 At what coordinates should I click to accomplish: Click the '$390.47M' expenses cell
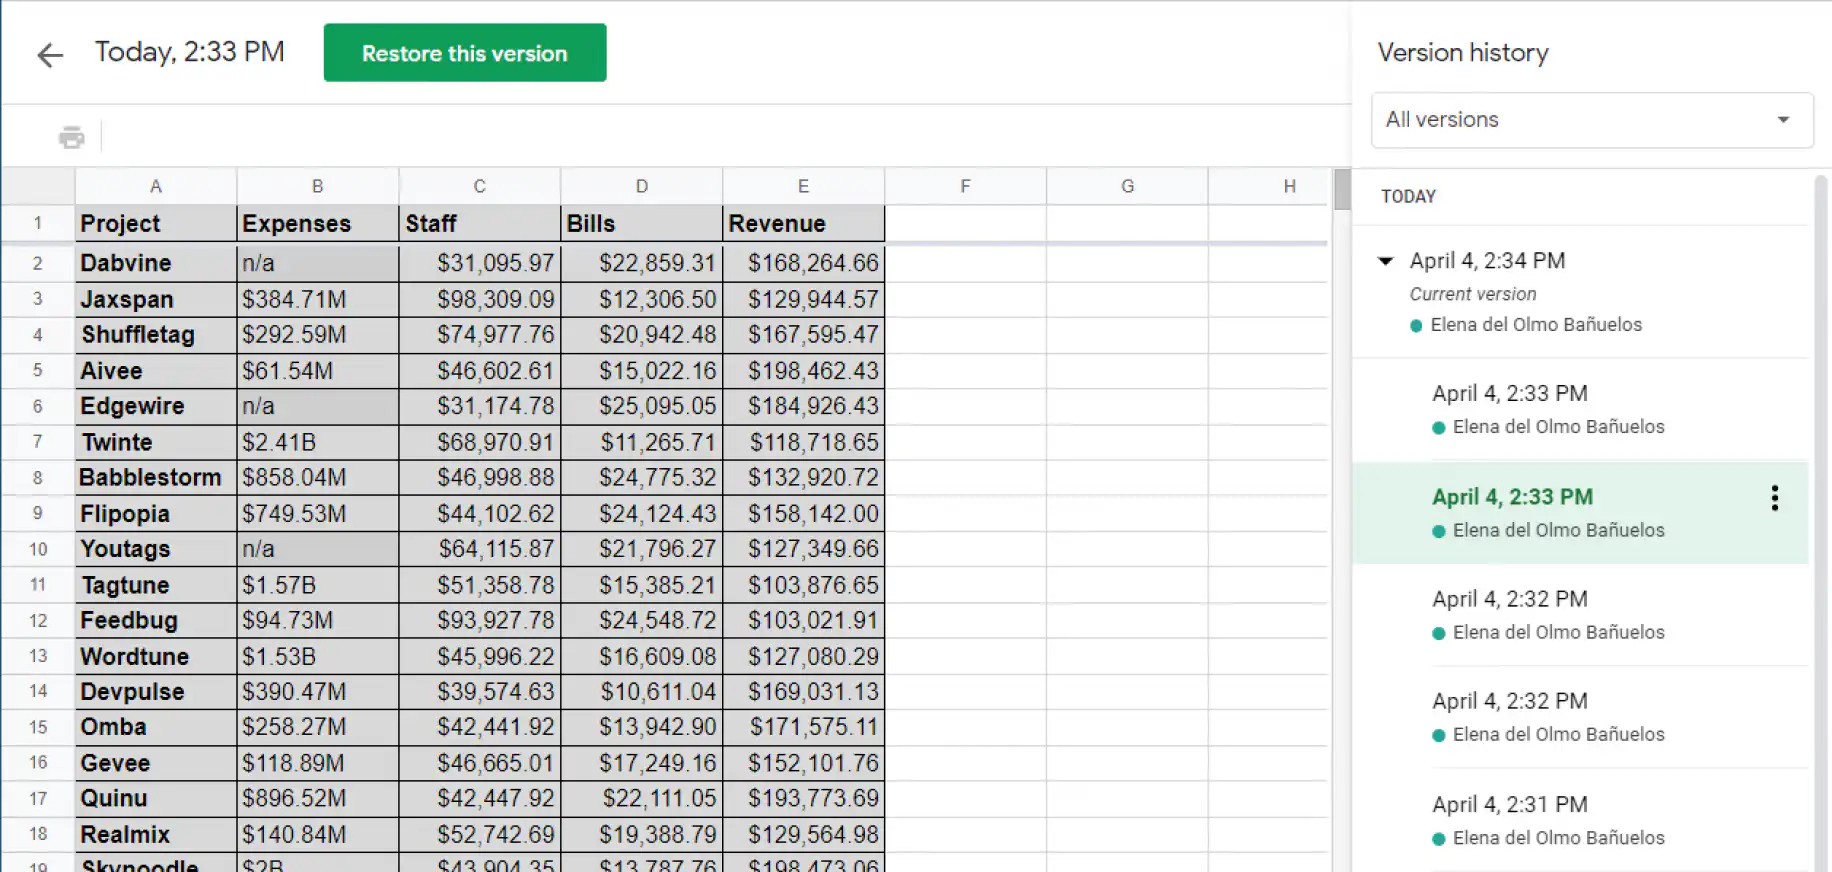coord(318,691)
